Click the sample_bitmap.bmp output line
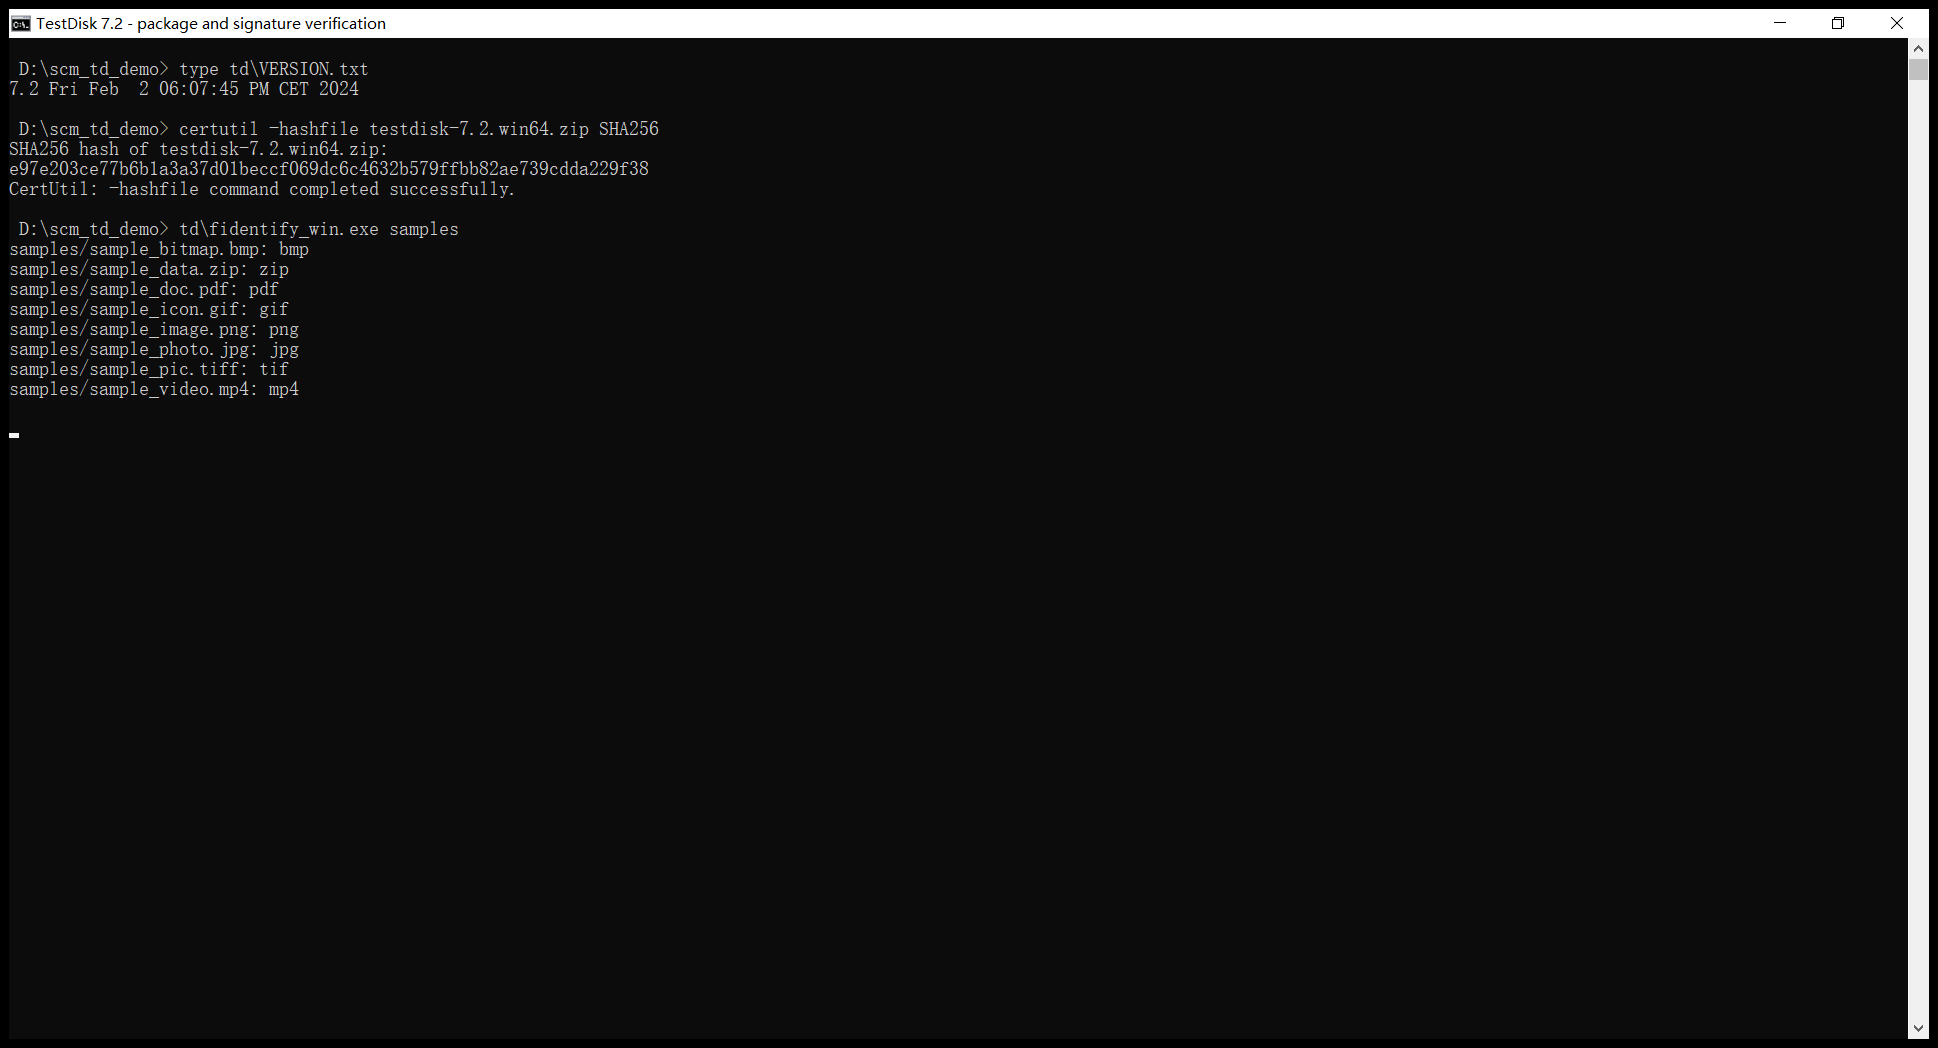This screenshot has height=1048, width=1938. point(159,249)
